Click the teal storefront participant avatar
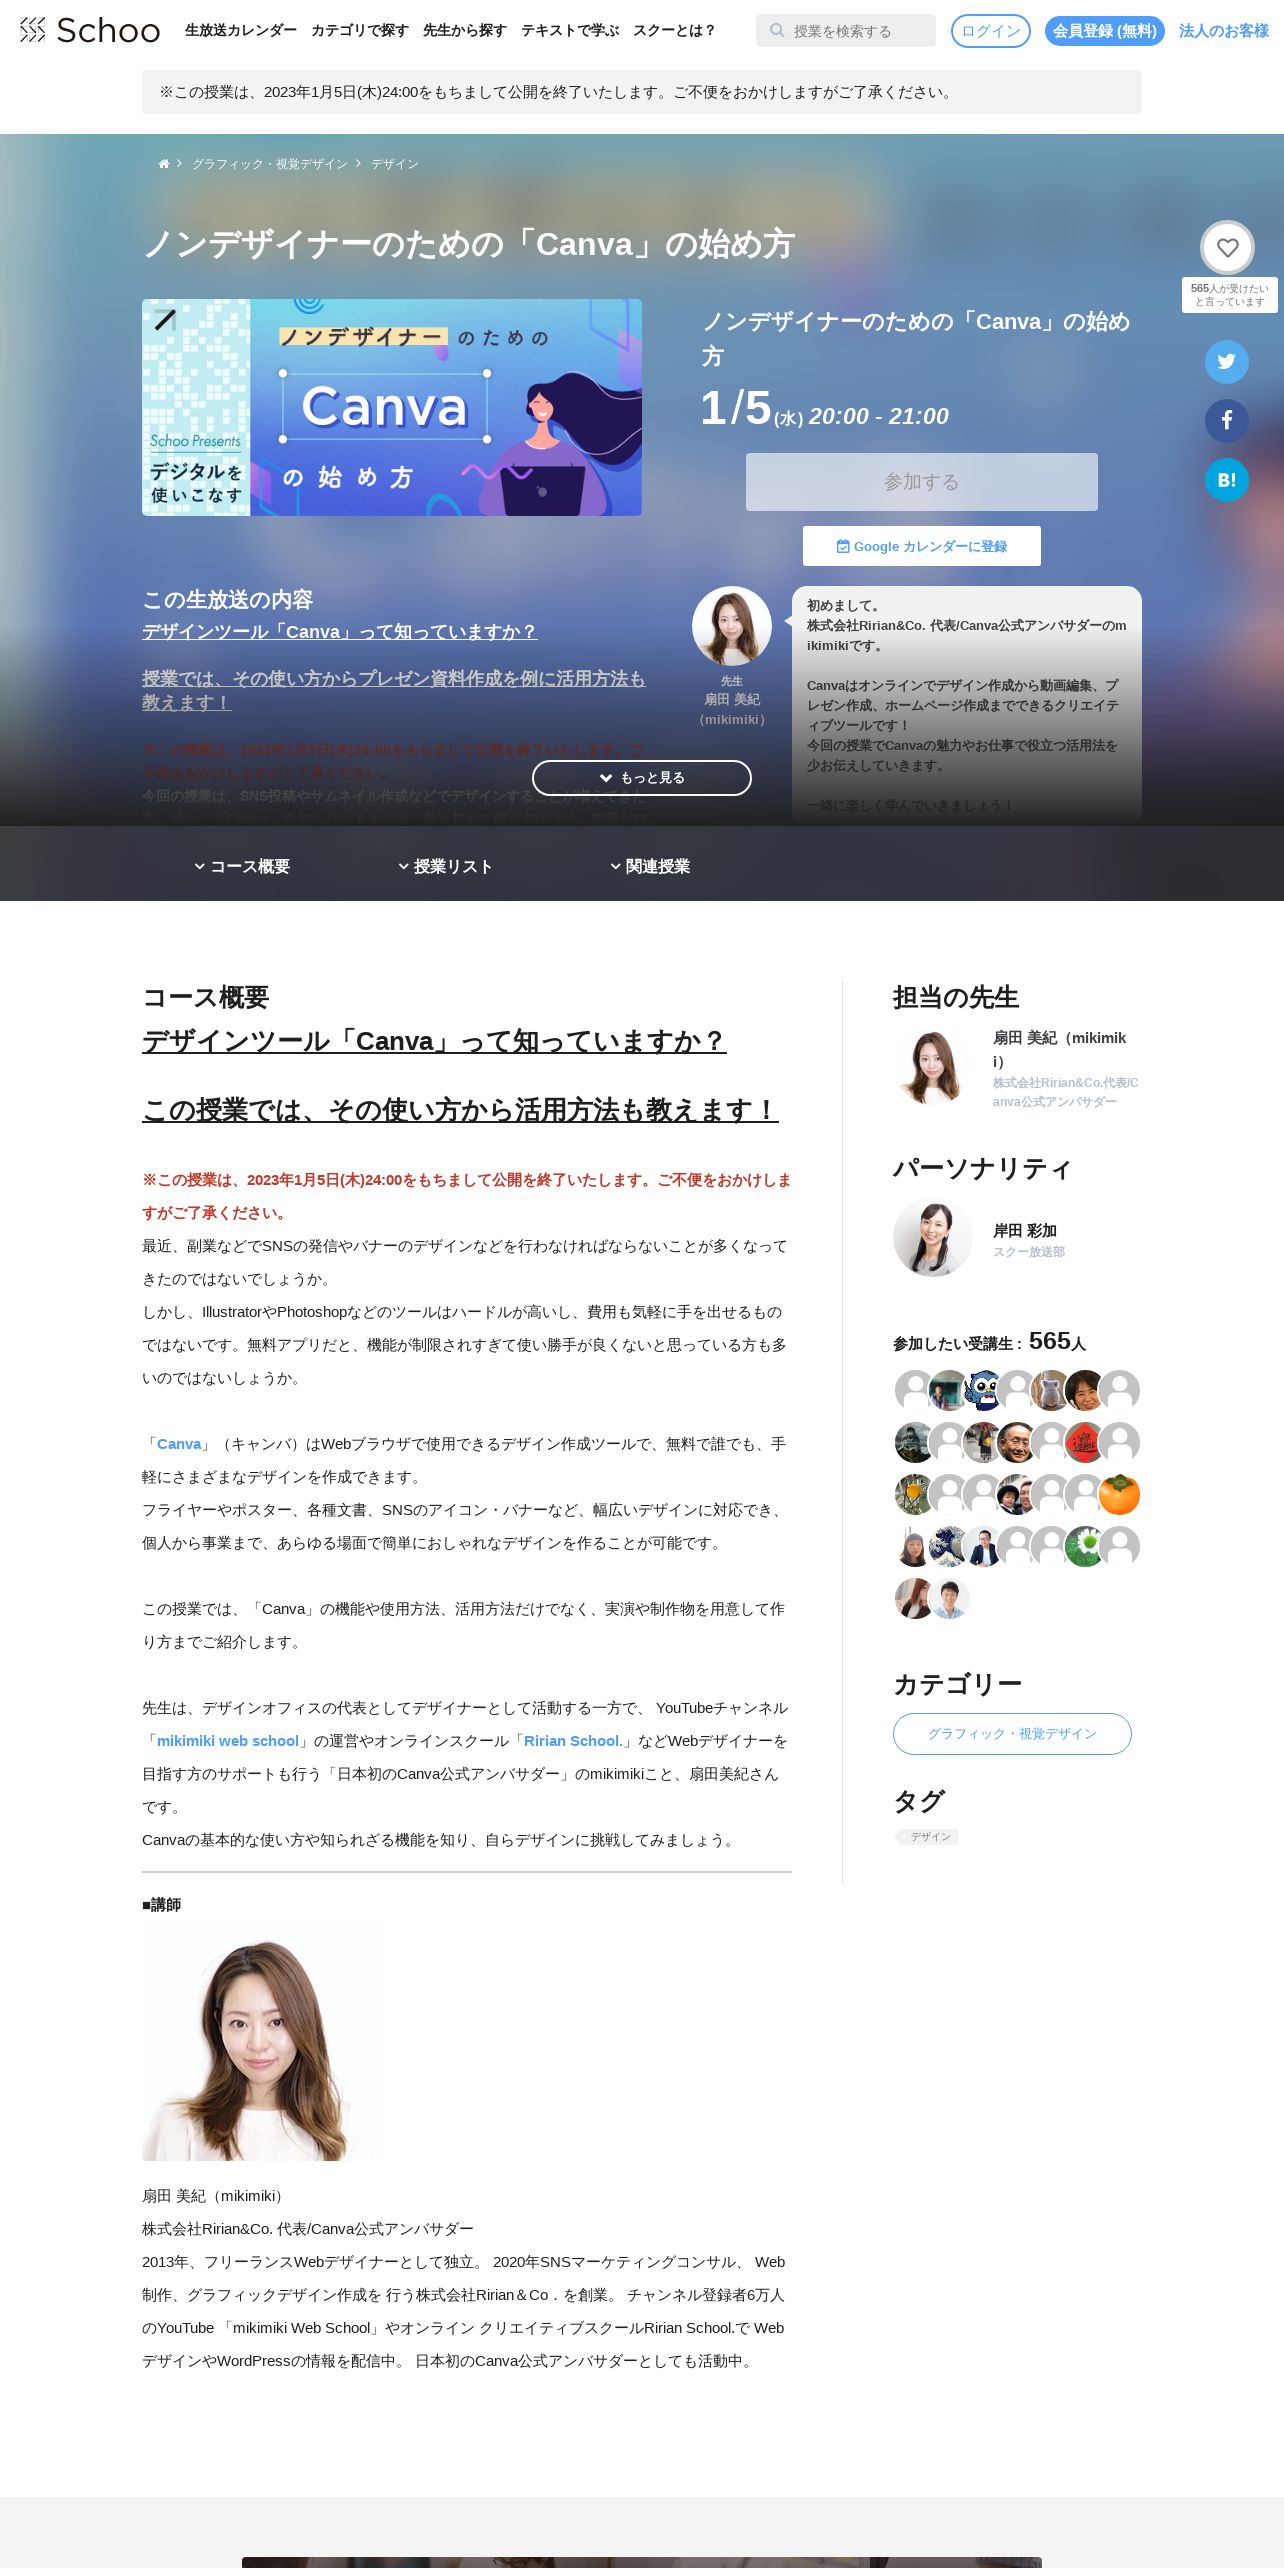Screen dimensions: 1284x2568 (x=949, y=1390)
